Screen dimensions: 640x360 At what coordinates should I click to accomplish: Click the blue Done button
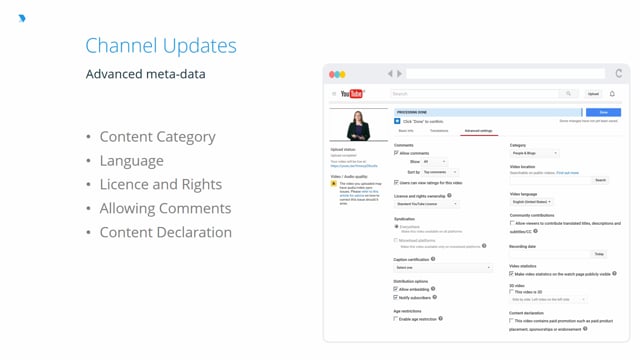pyautogui.click(x=603, y=112)
